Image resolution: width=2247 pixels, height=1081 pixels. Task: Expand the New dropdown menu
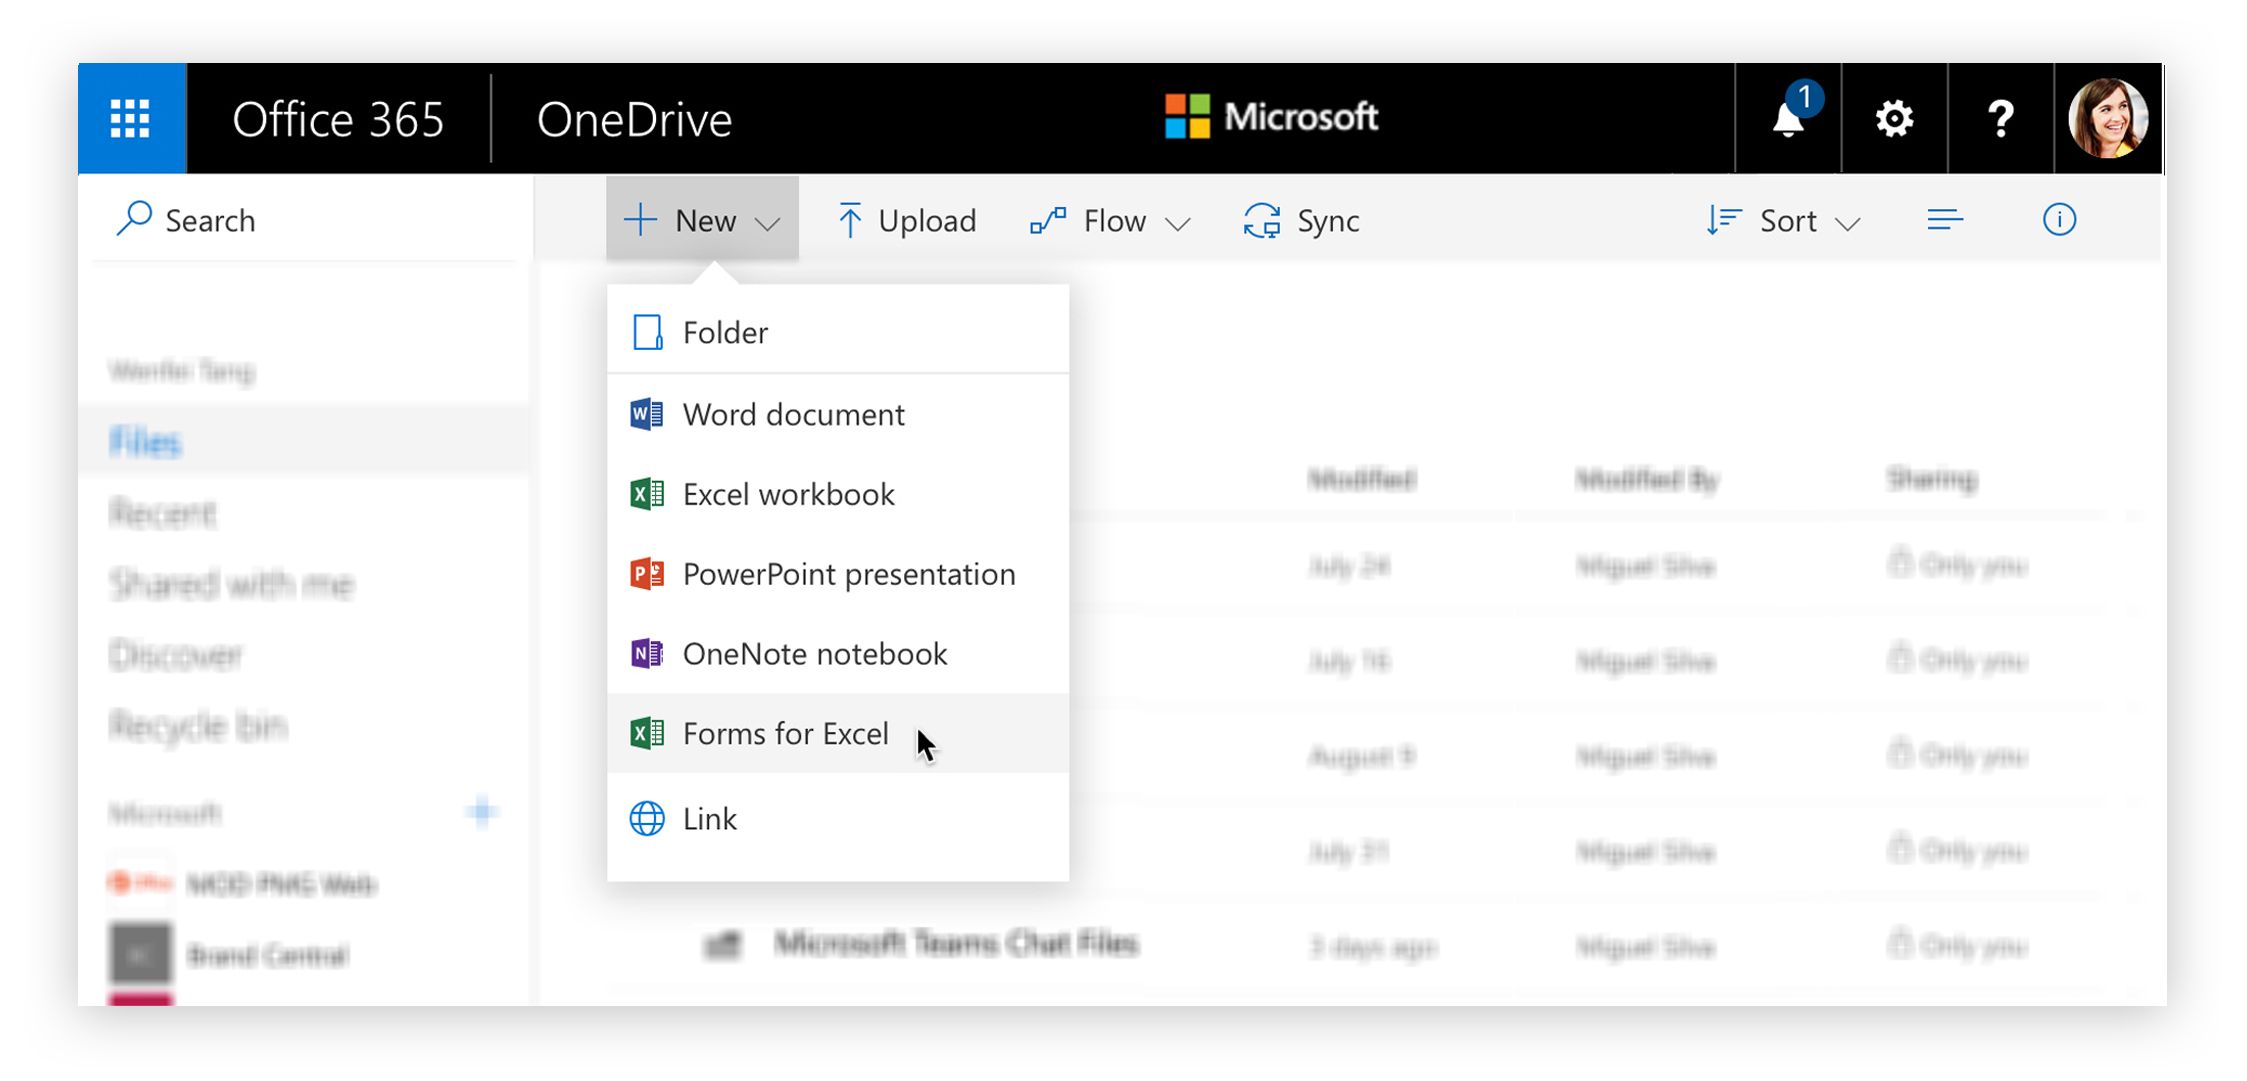point(701,219)
